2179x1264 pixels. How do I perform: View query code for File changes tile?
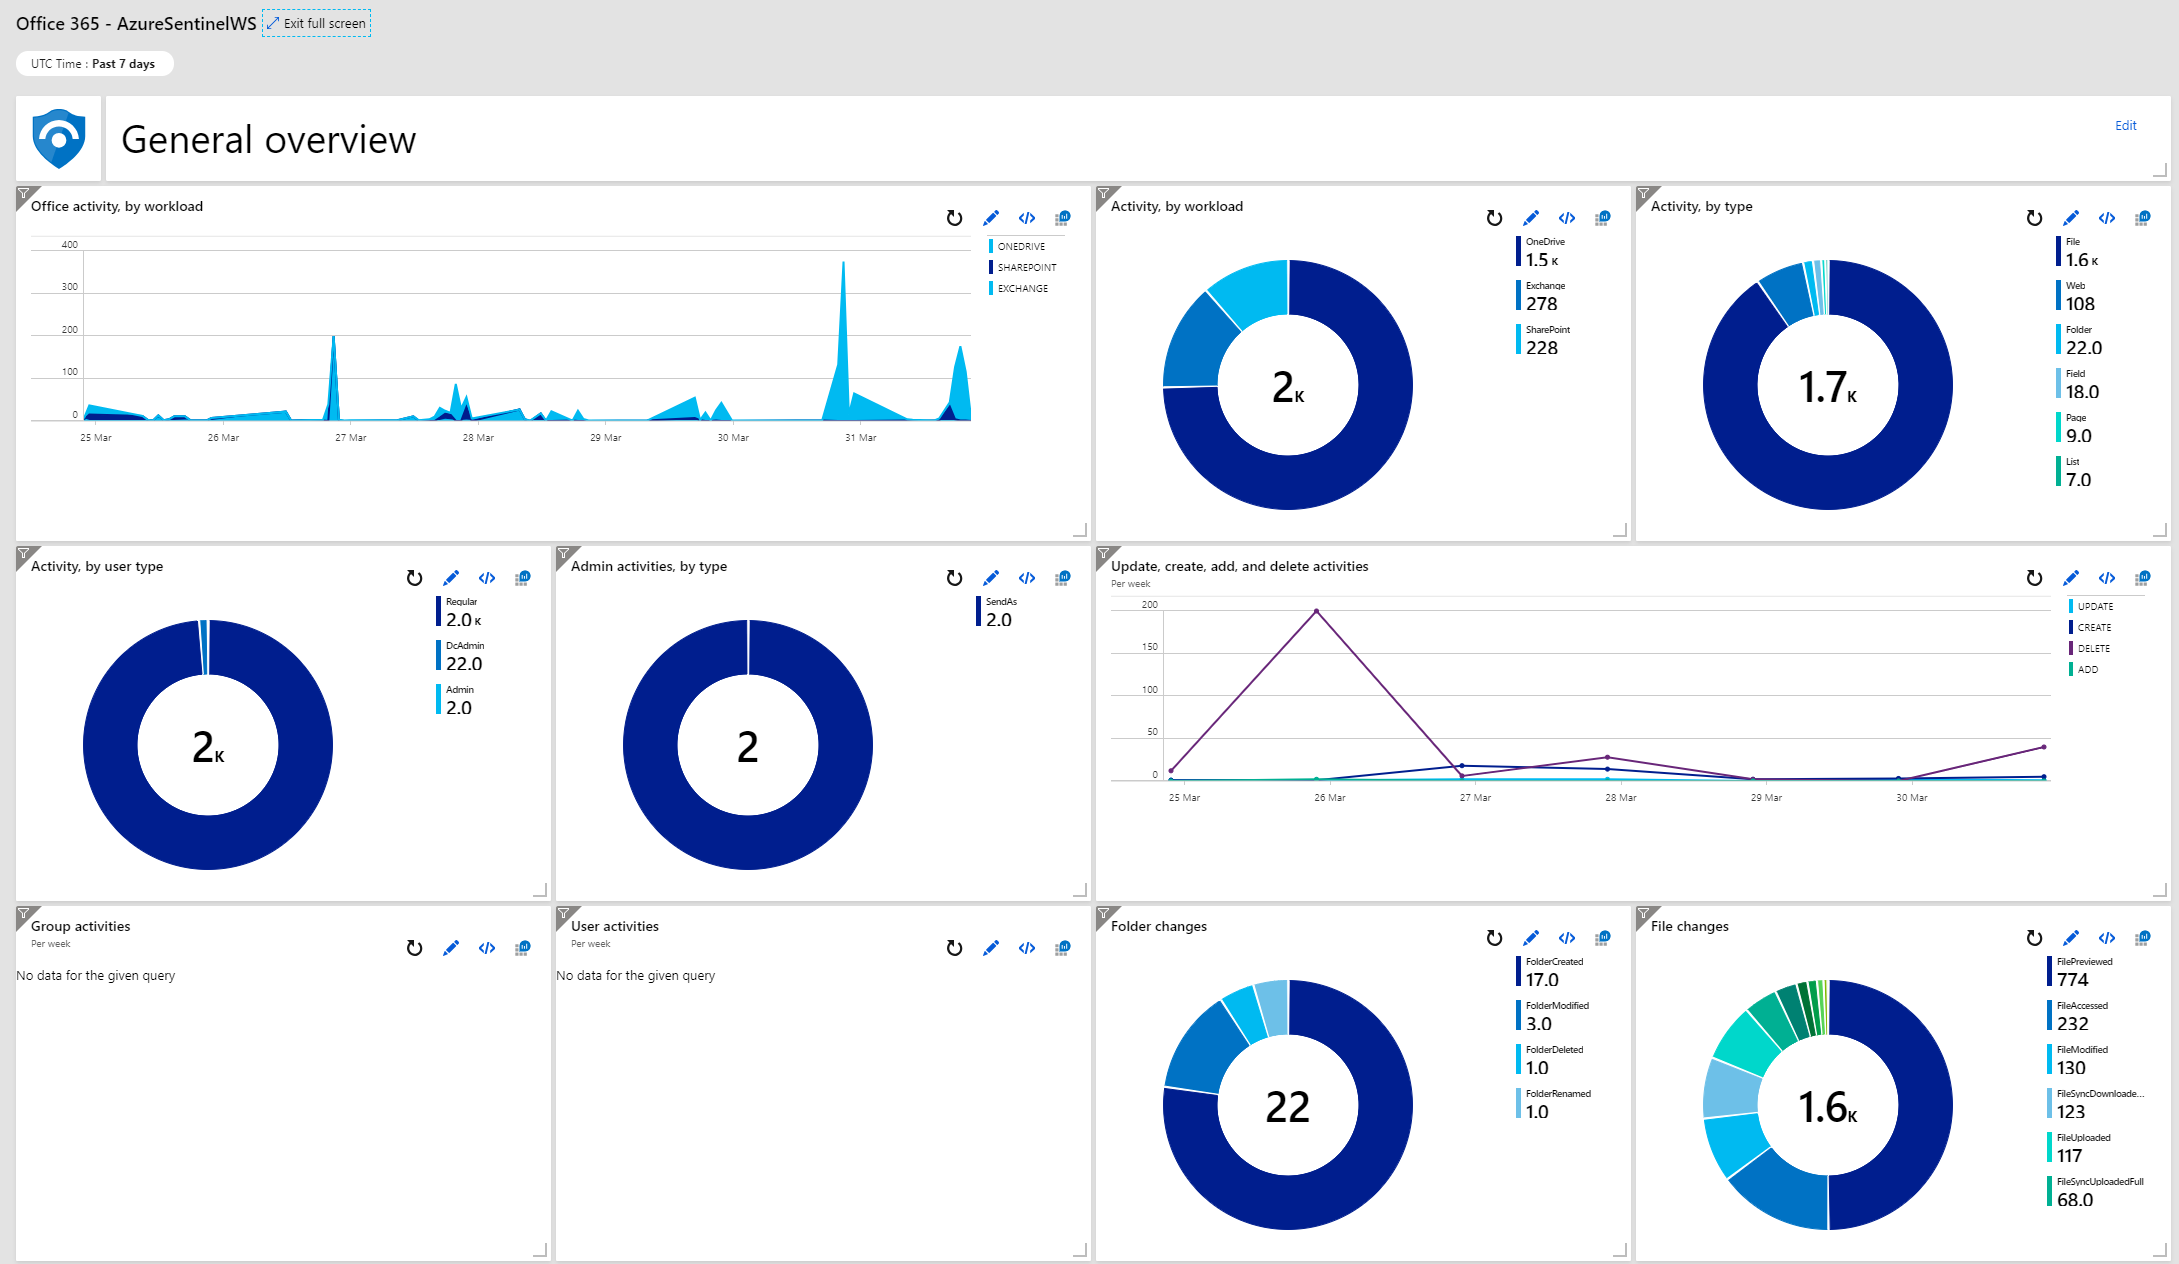click(x=2106, y=938)
